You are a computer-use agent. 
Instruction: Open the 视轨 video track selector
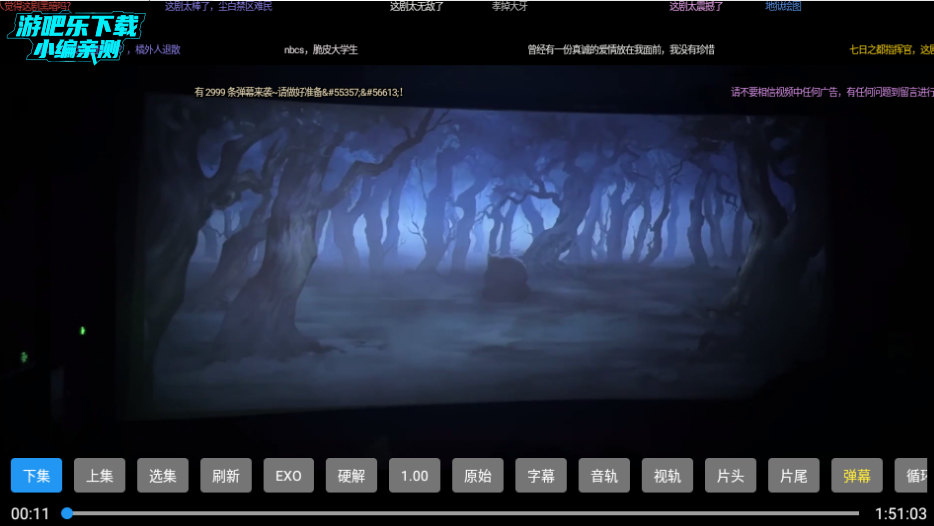tap(667, 475)
